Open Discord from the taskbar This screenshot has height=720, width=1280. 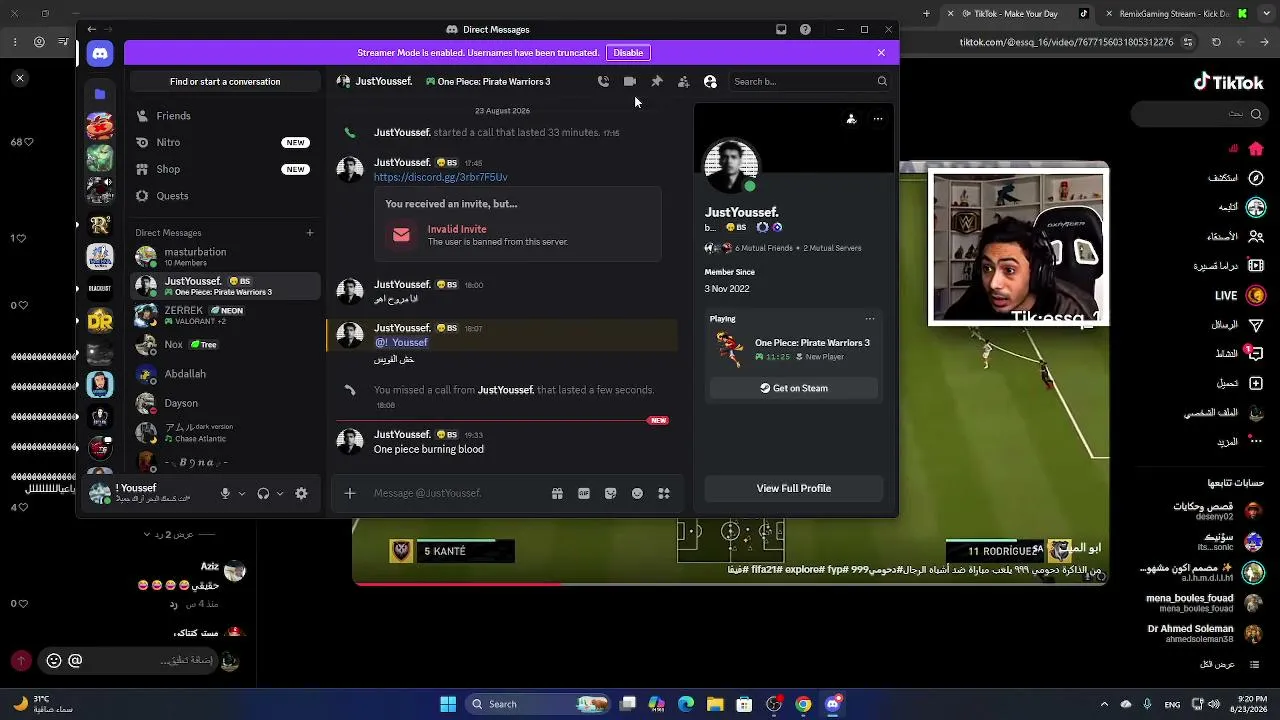coord(832,704)
